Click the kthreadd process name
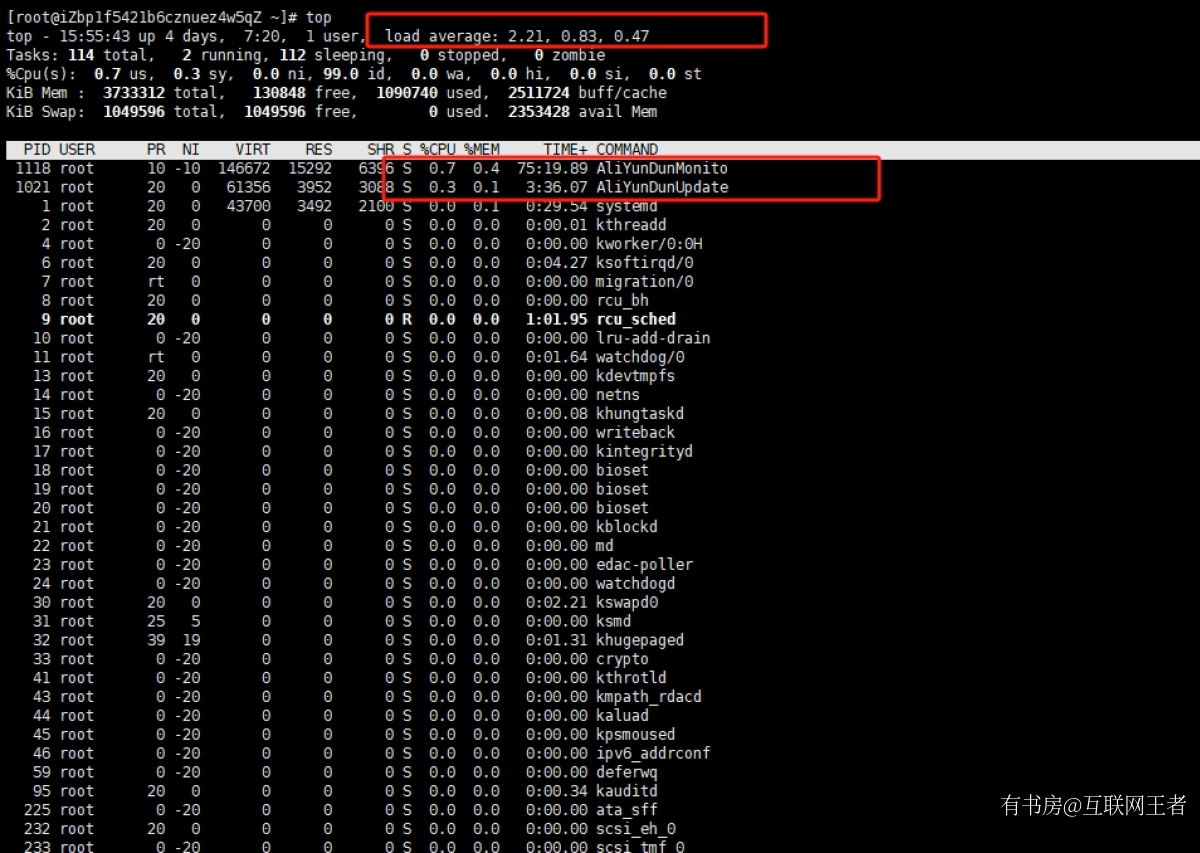The image size is (1200, 853). coord(631,225)
